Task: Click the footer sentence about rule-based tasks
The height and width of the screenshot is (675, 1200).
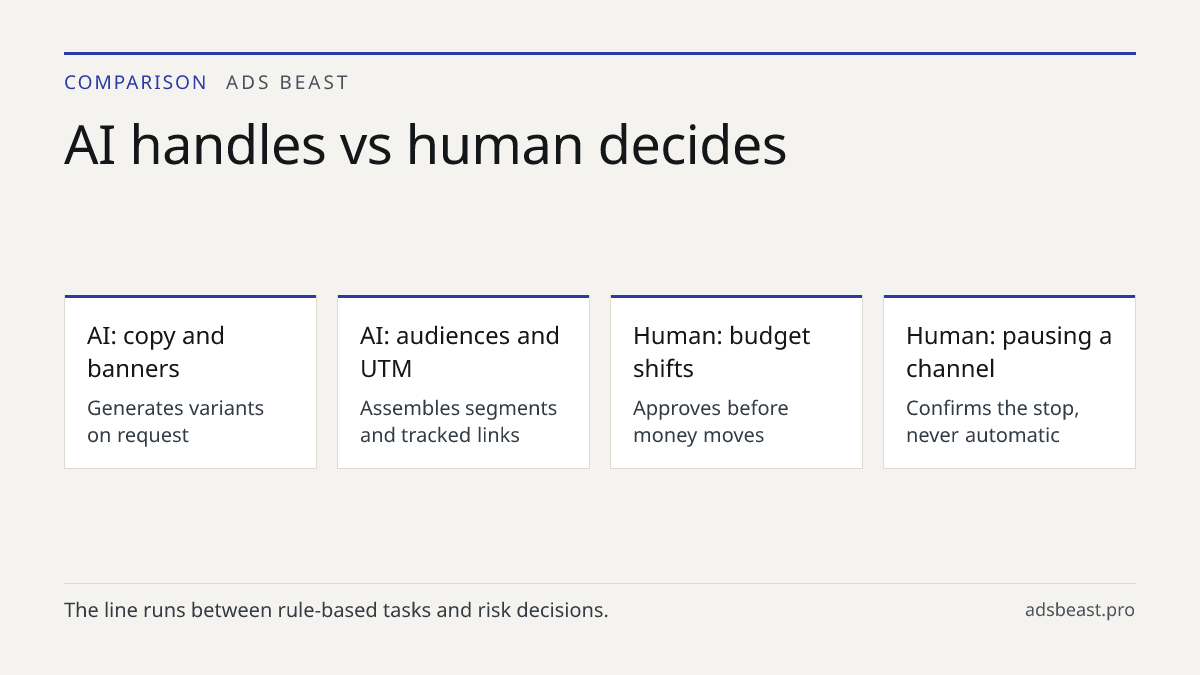Action: [x=336, y=610]
